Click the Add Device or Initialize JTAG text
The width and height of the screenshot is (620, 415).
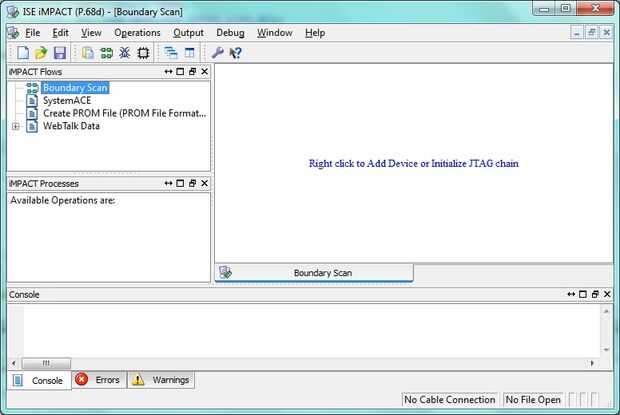click(x=413, y=164)
